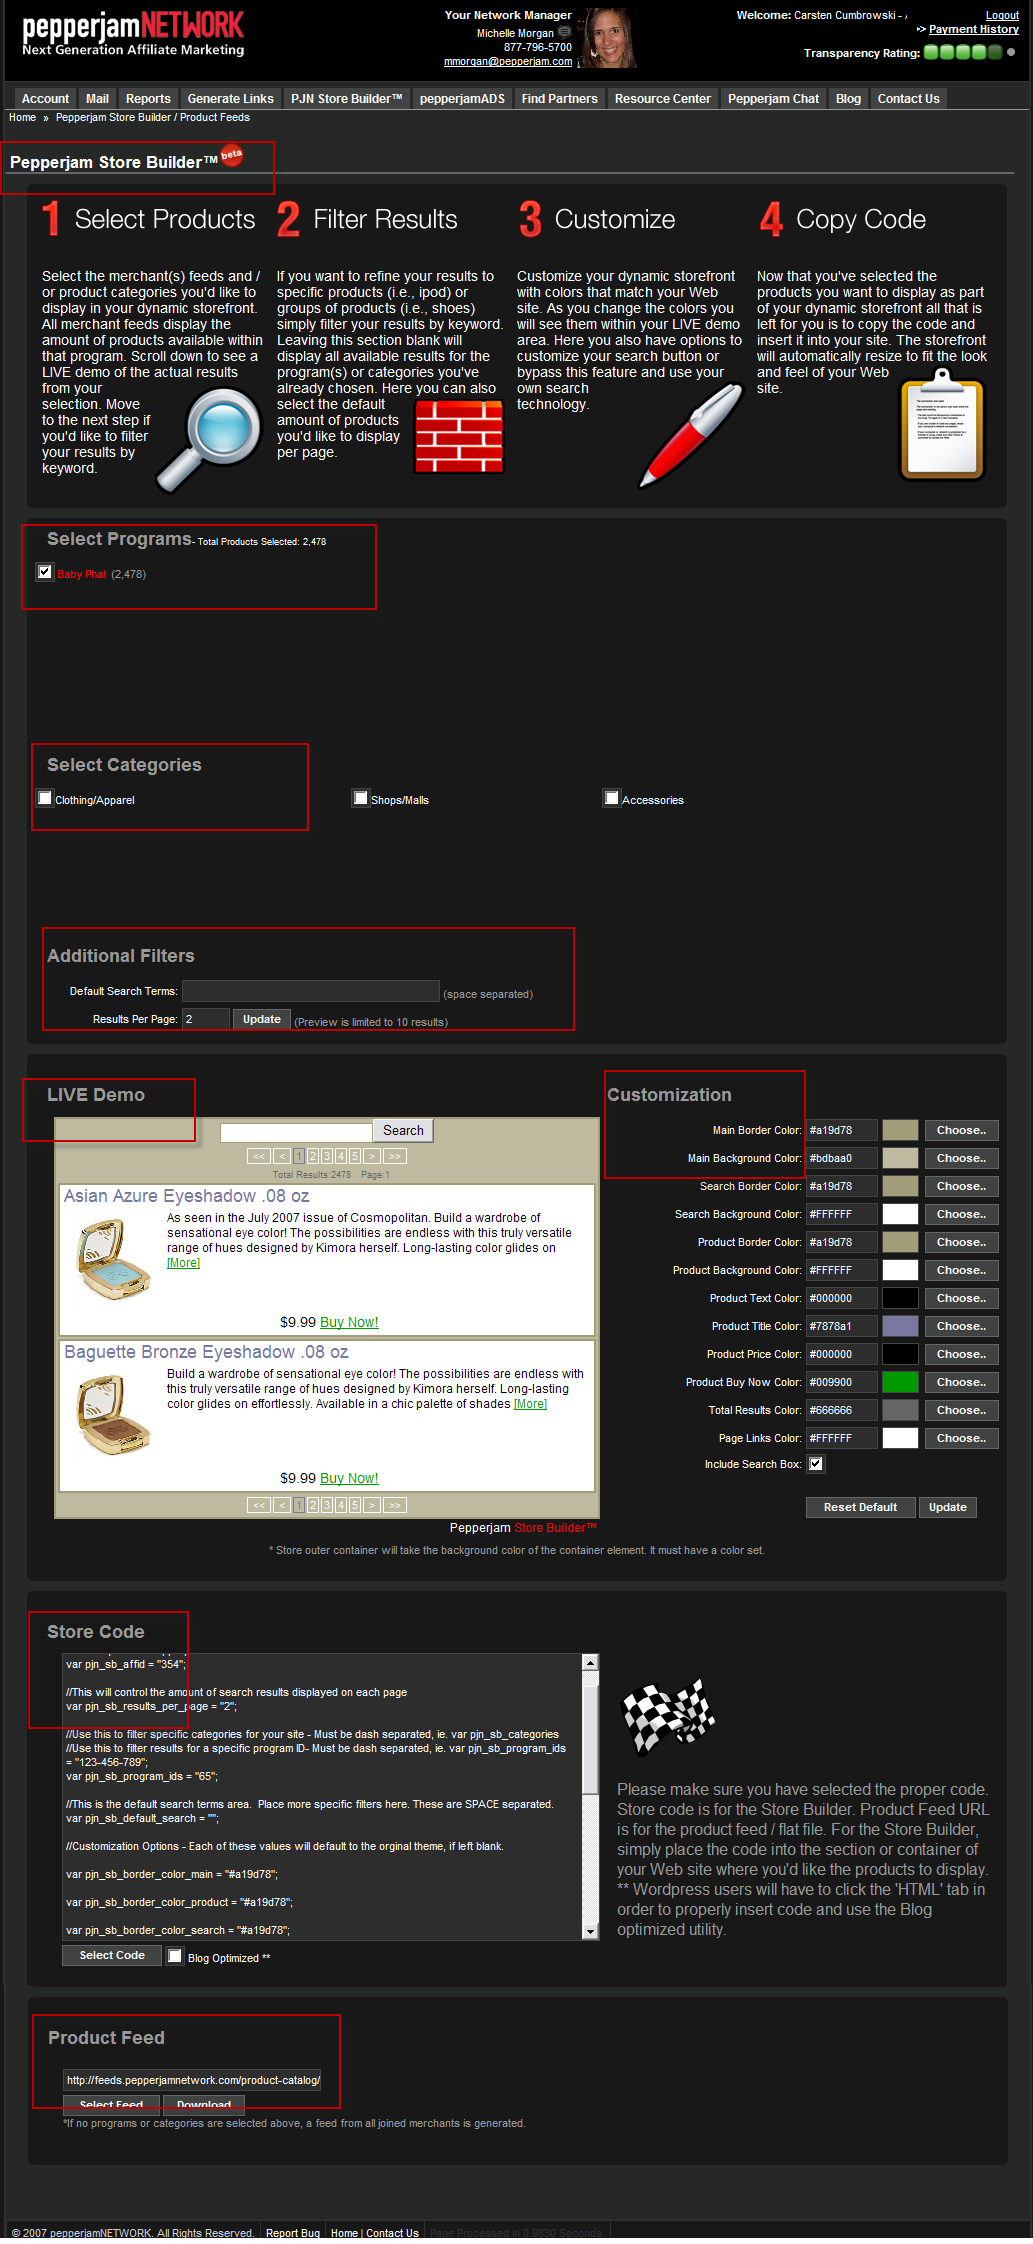Click the magnifying glass Select Products illustration
The image size is (1033, 2244).
[x=208, y=440]
